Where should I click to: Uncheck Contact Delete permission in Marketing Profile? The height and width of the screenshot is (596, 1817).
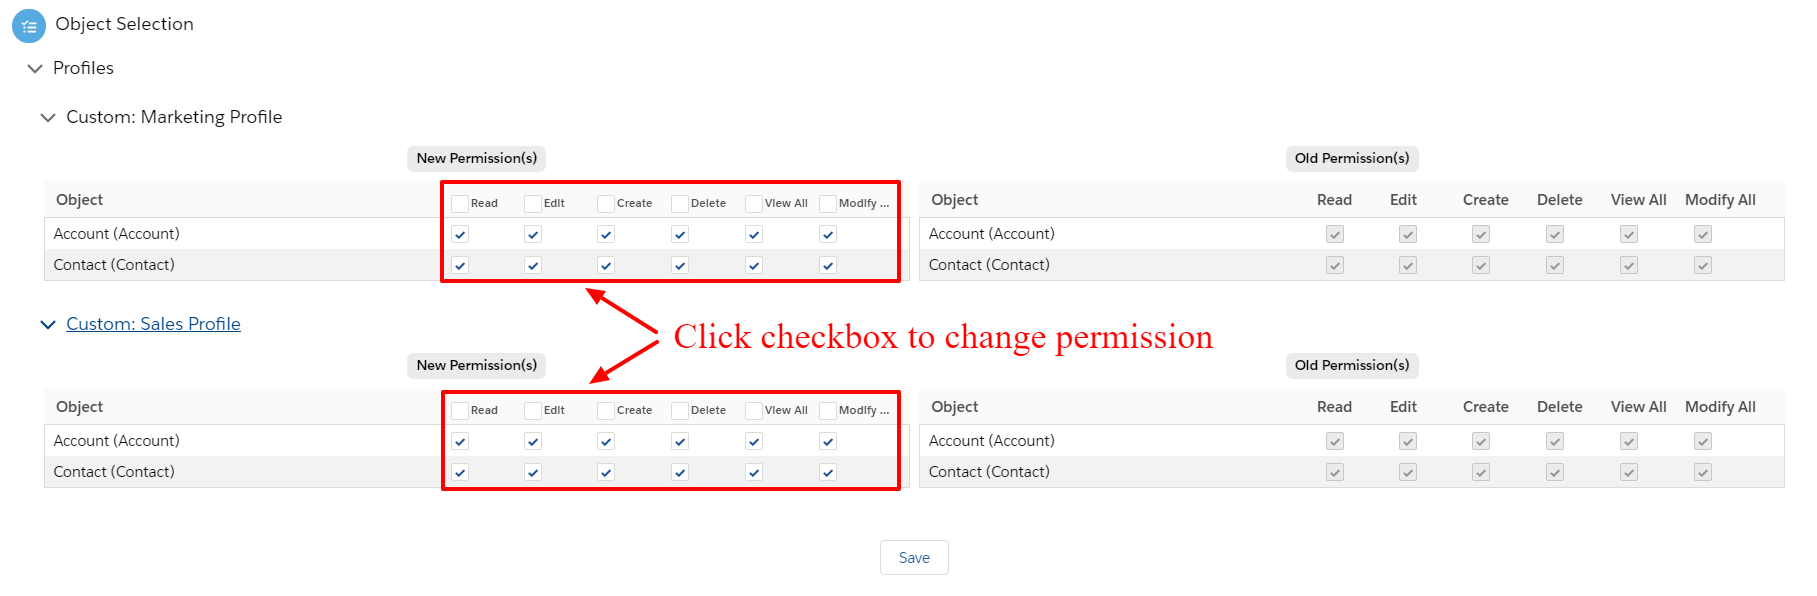pos(680,265)
